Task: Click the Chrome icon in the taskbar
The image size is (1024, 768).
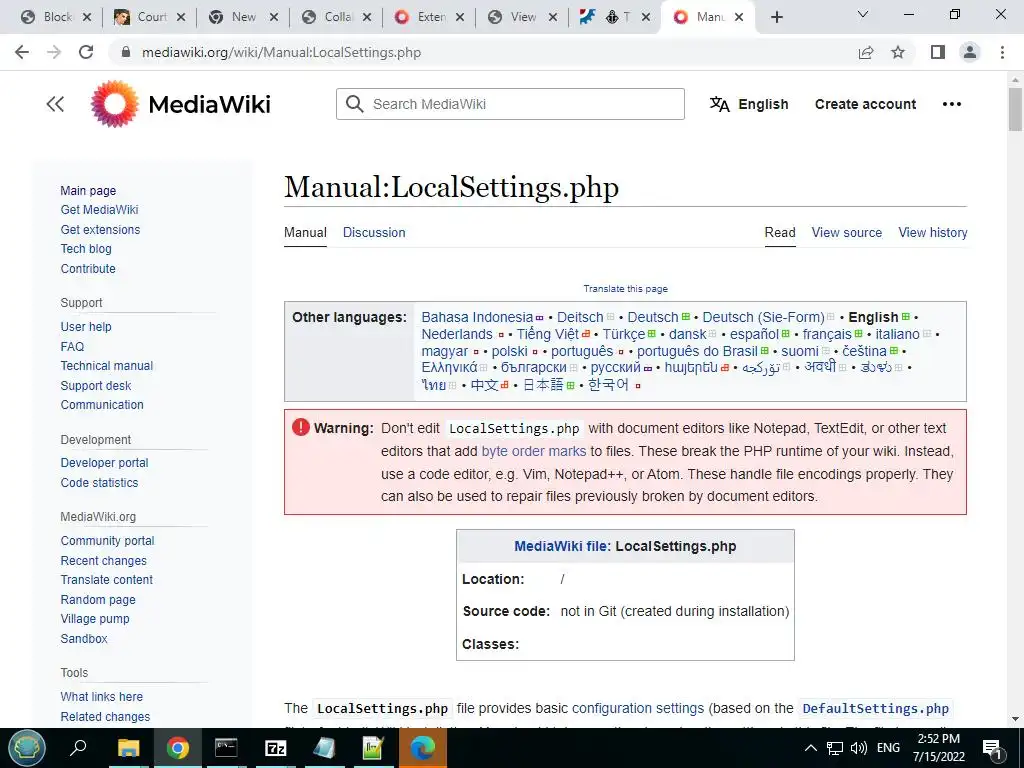Action: point(177,748)
